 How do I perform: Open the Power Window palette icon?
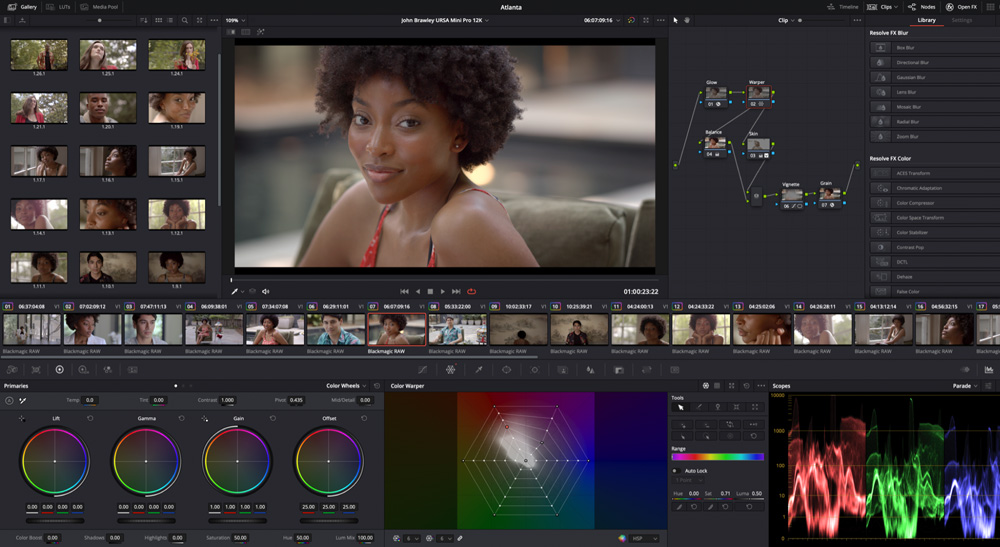click(x=506, y=370)
